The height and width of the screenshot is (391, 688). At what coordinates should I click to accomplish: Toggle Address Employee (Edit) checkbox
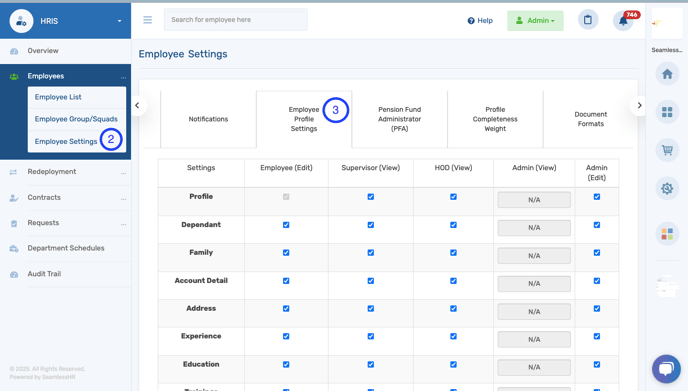click(286, 308)
